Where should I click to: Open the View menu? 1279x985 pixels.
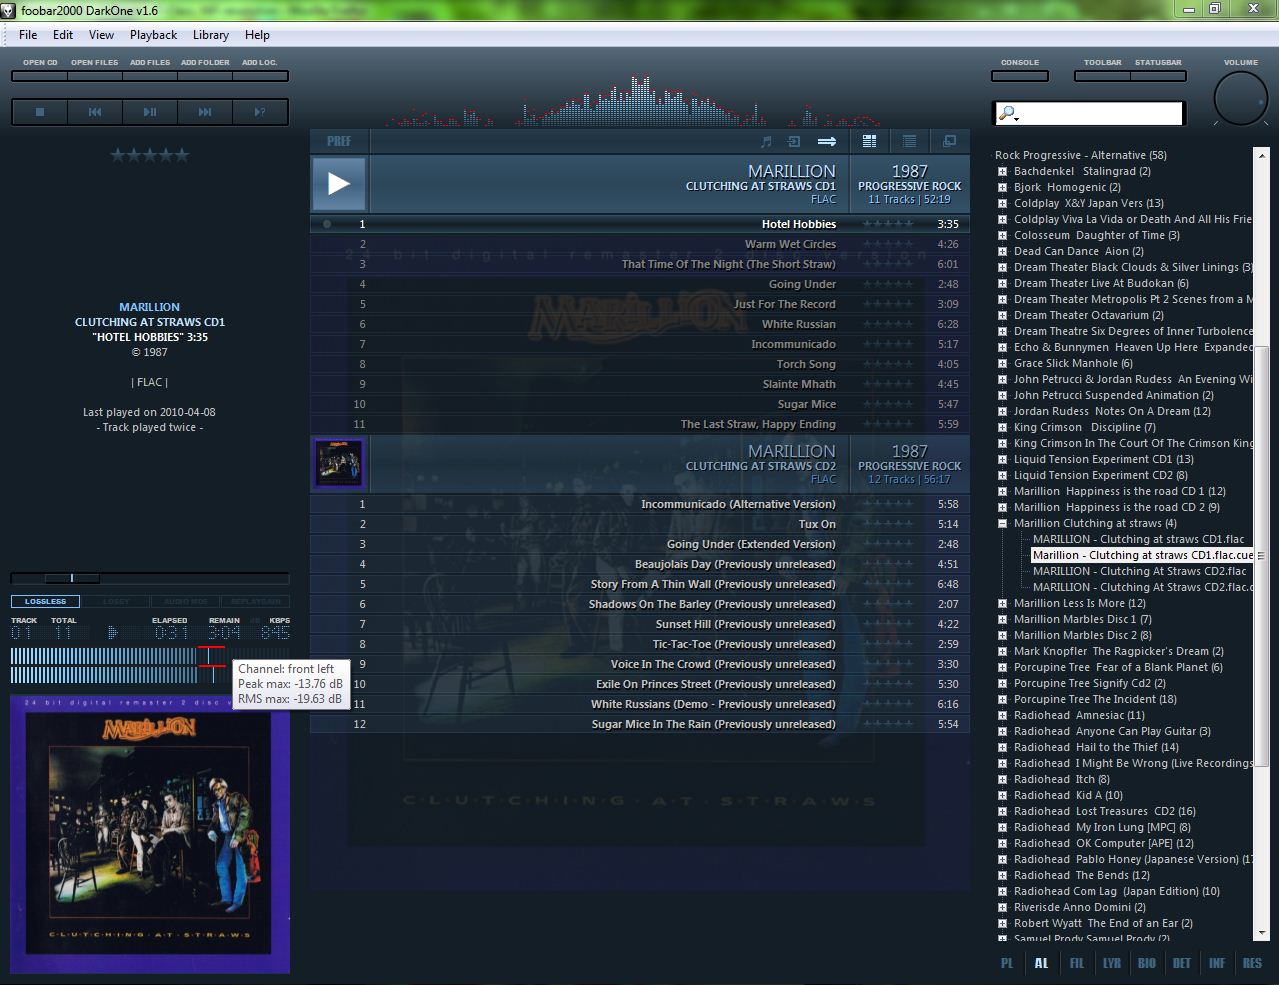point(101,35)
